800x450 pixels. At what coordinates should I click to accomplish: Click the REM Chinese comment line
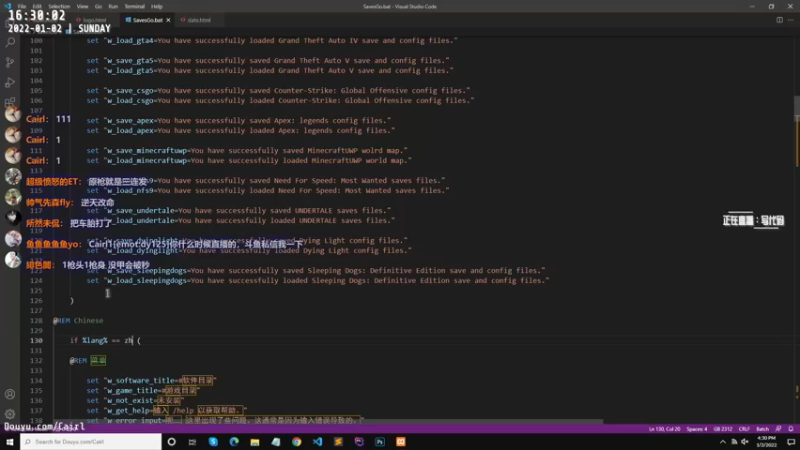78,320
